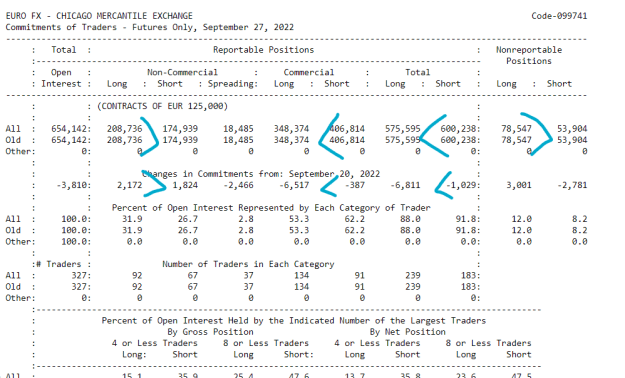625x378 pixels.
Task: Click 174,939 in the All row
Action: (180, 129)
